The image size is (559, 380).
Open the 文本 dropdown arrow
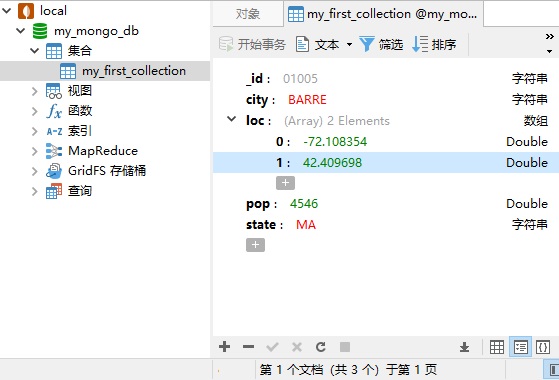349,45
